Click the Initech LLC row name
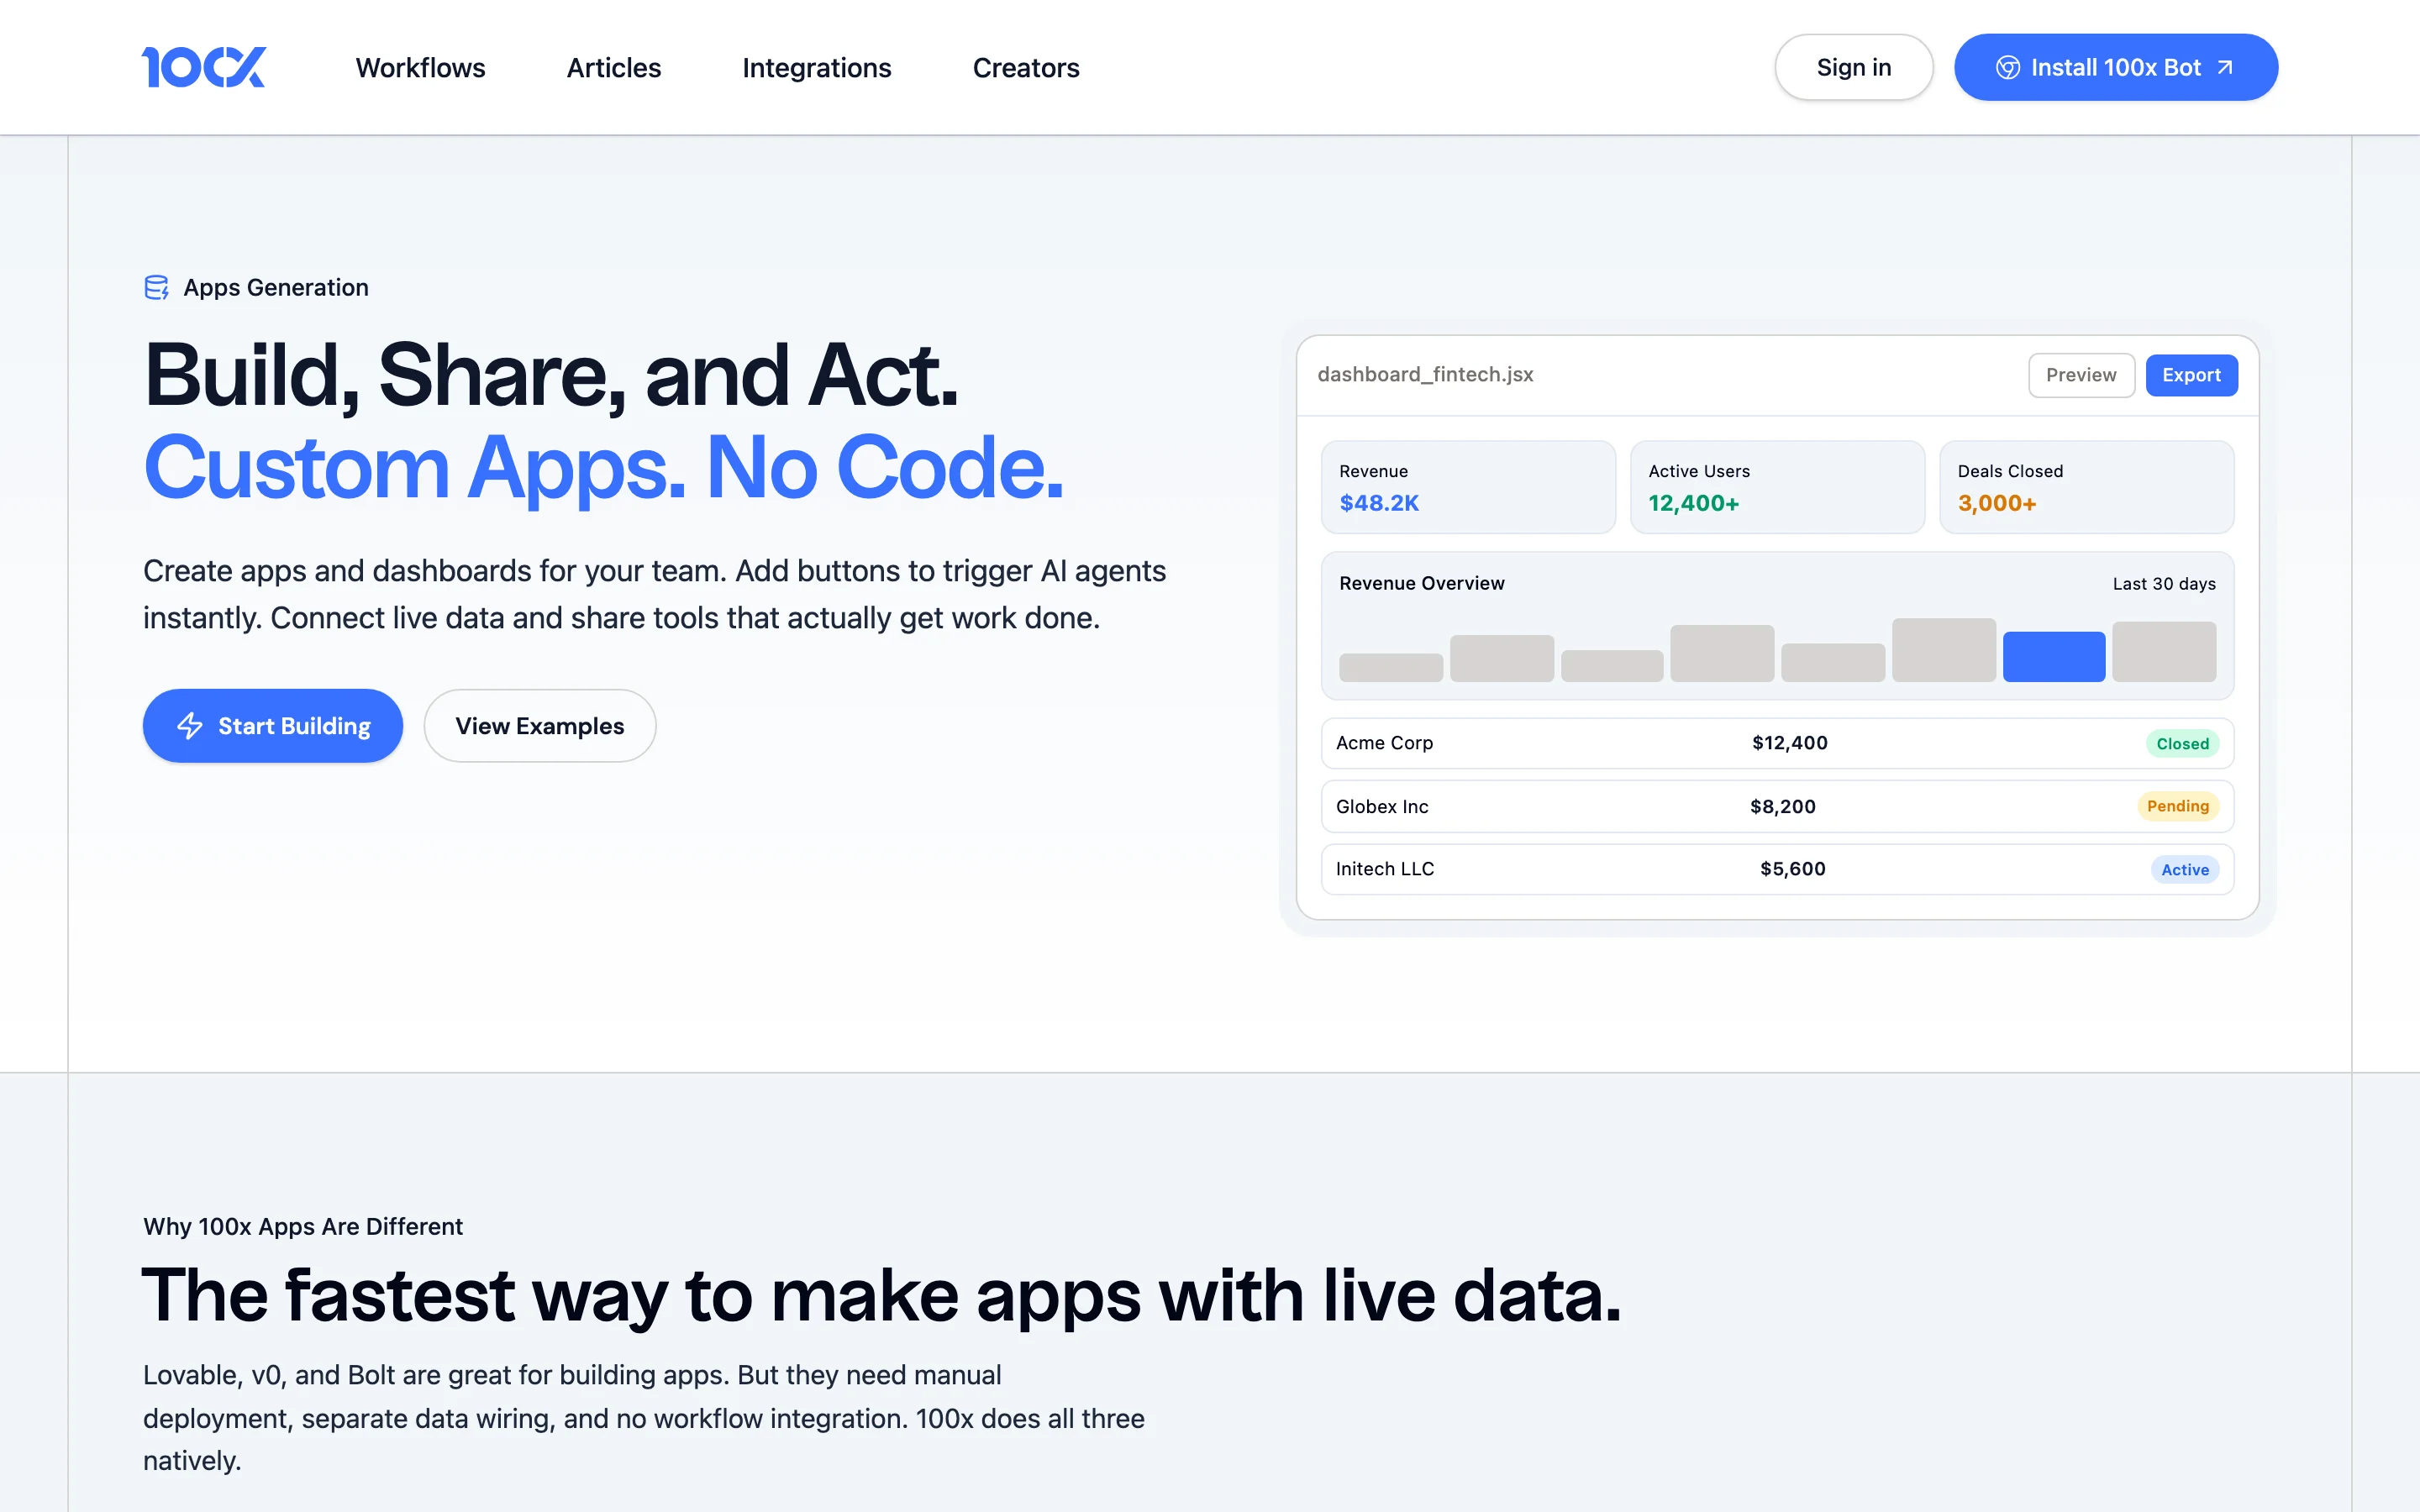Screen dimensions: 2420x1512 pos(1385,869)
